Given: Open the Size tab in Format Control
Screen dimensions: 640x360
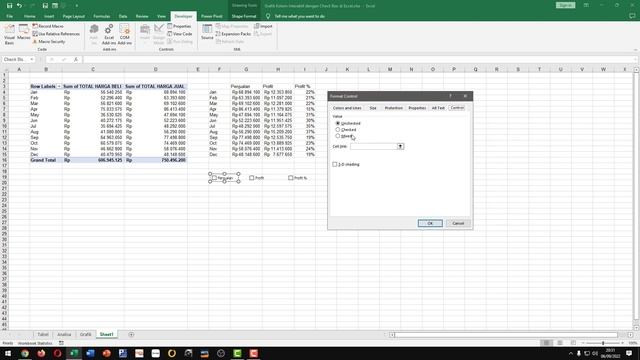Looking at the screenshot, I should (373, 108).
